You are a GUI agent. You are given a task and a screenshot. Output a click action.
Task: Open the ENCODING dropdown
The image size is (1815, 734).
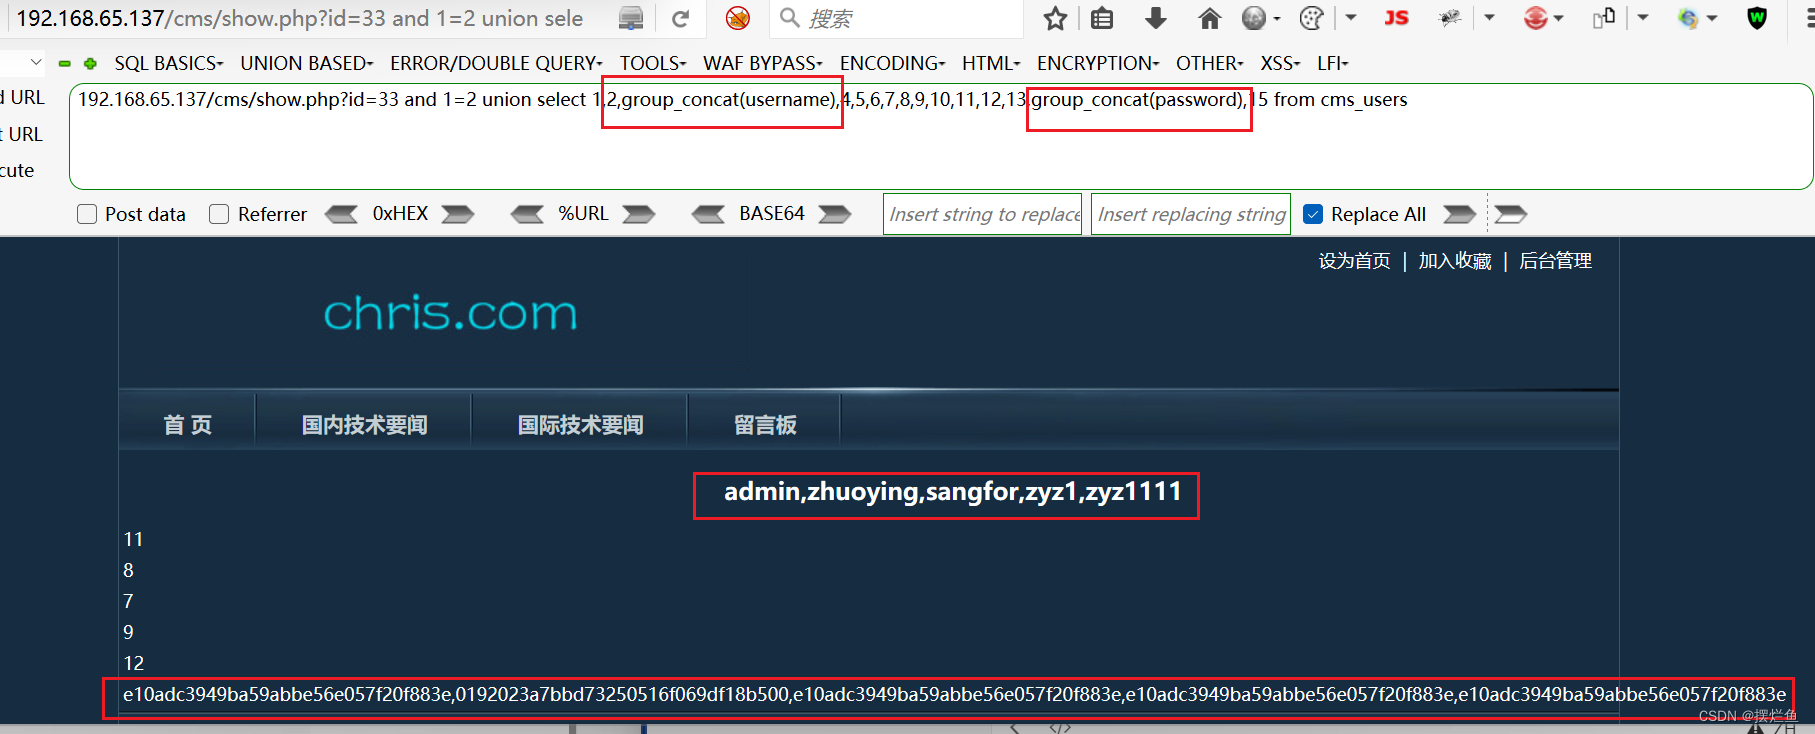[x=892, y=63]
